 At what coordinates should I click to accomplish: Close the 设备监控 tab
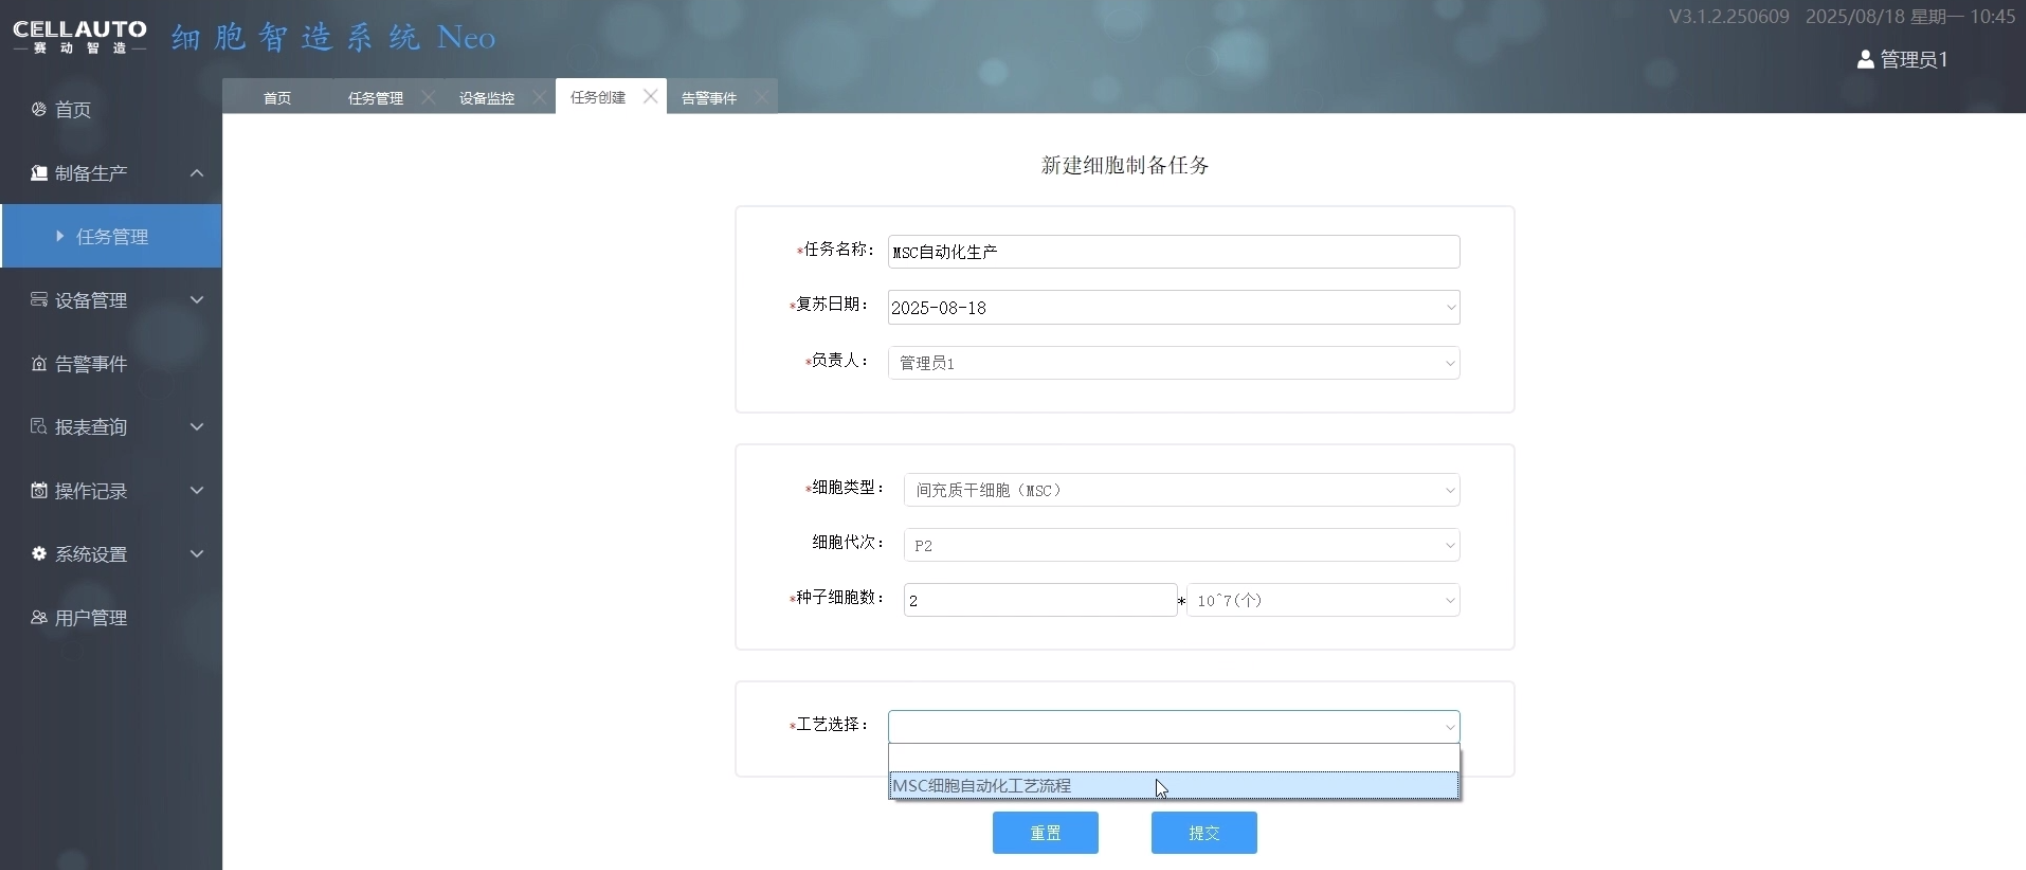pos(539,97)
